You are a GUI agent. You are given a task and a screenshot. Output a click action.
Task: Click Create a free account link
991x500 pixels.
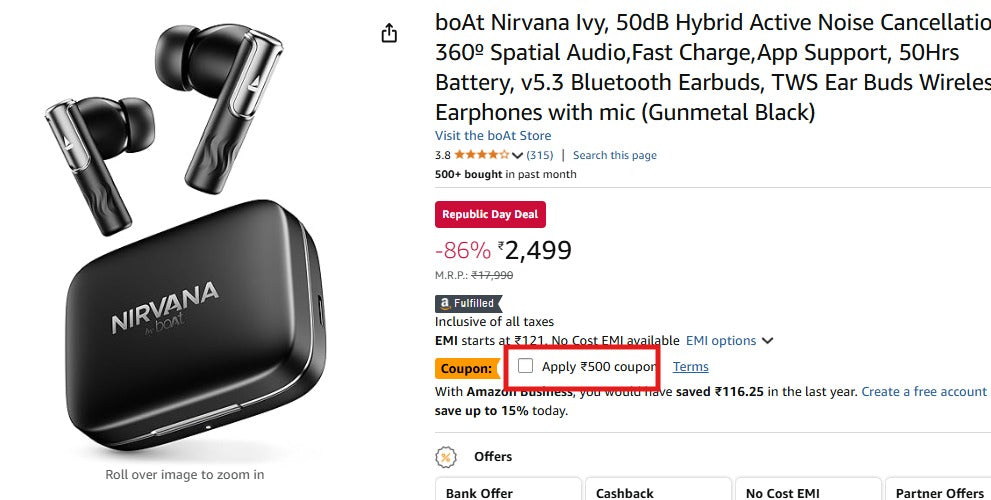[923, 392]
